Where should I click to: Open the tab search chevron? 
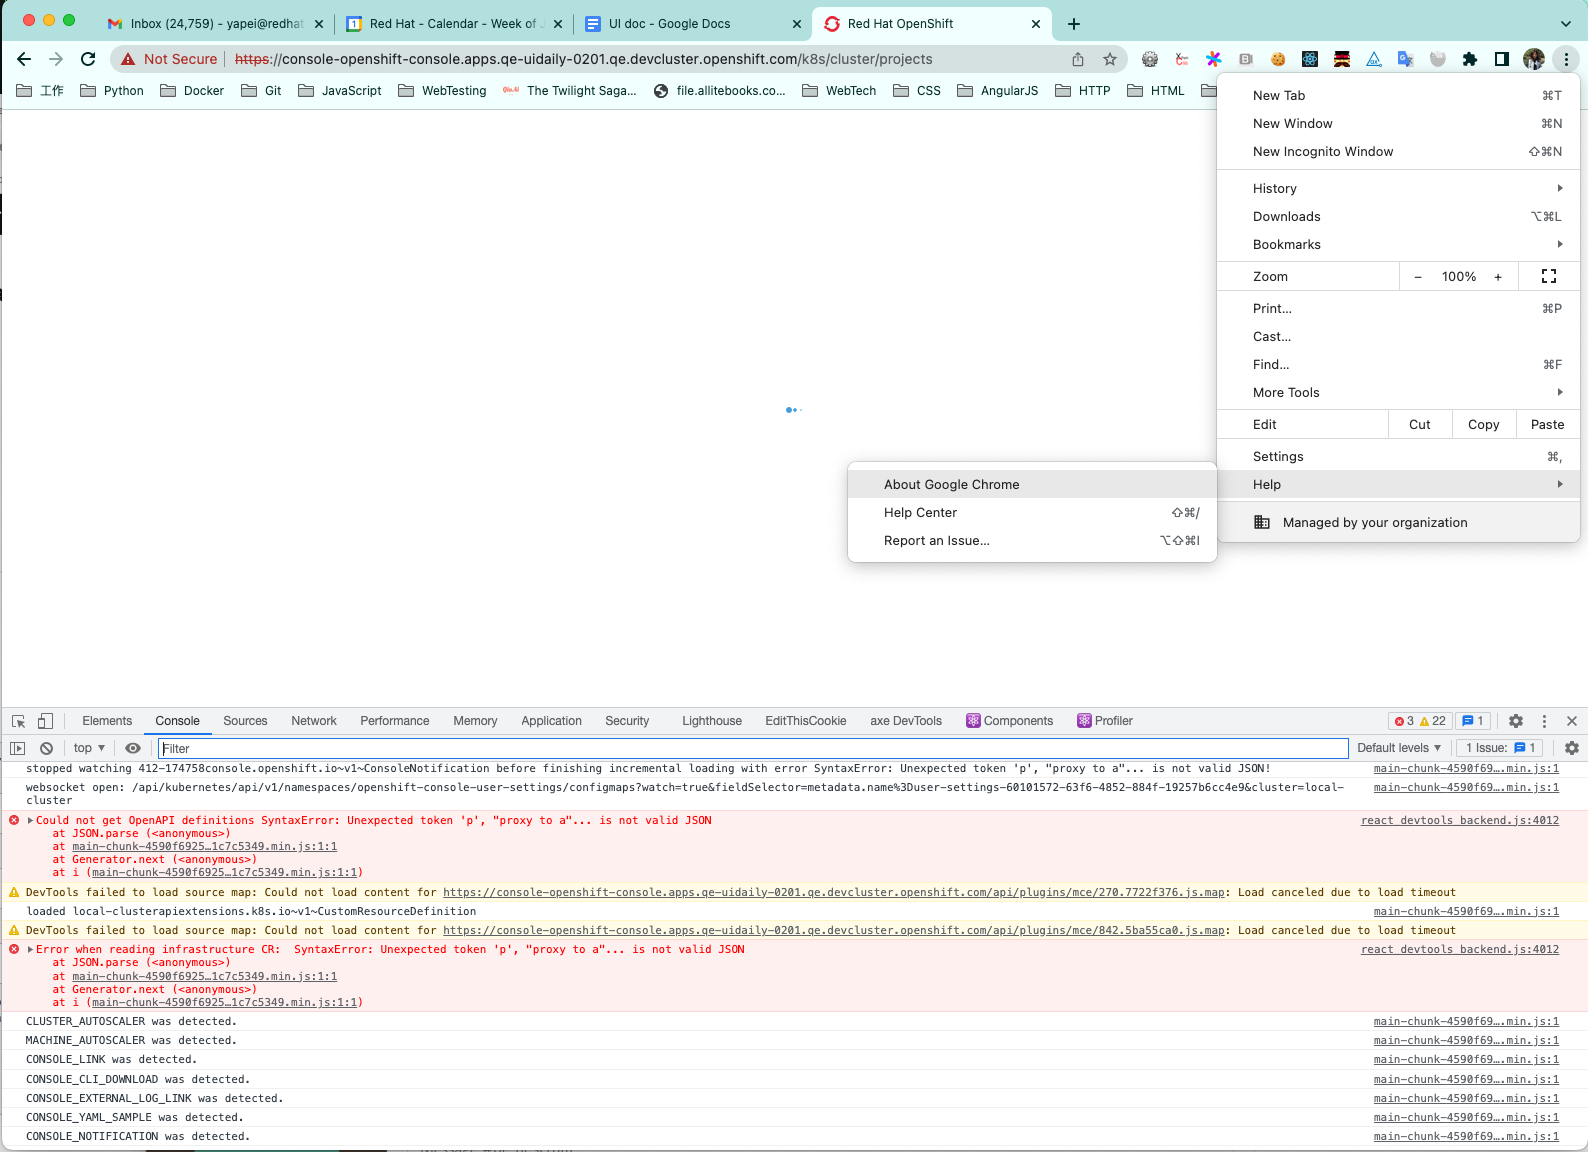coord(1566,24)
